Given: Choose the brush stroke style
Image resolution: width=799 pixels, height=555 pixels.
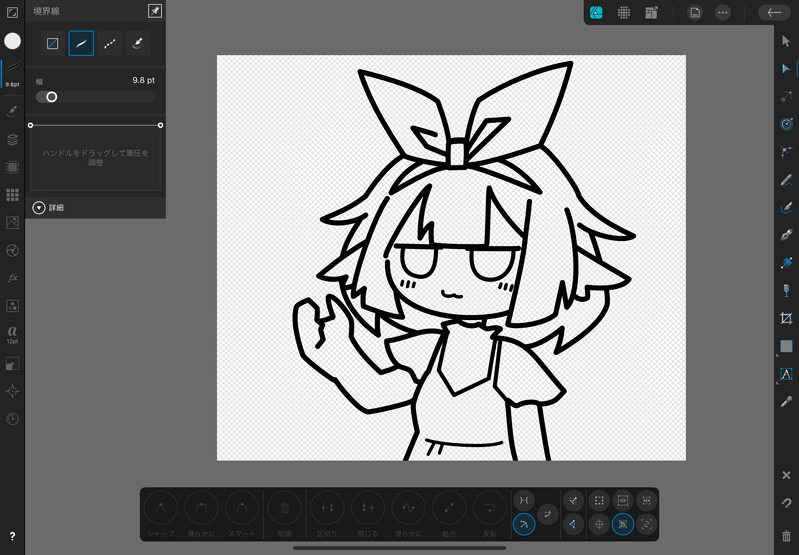Looking at the screenshot, I should tap(138, 43).
